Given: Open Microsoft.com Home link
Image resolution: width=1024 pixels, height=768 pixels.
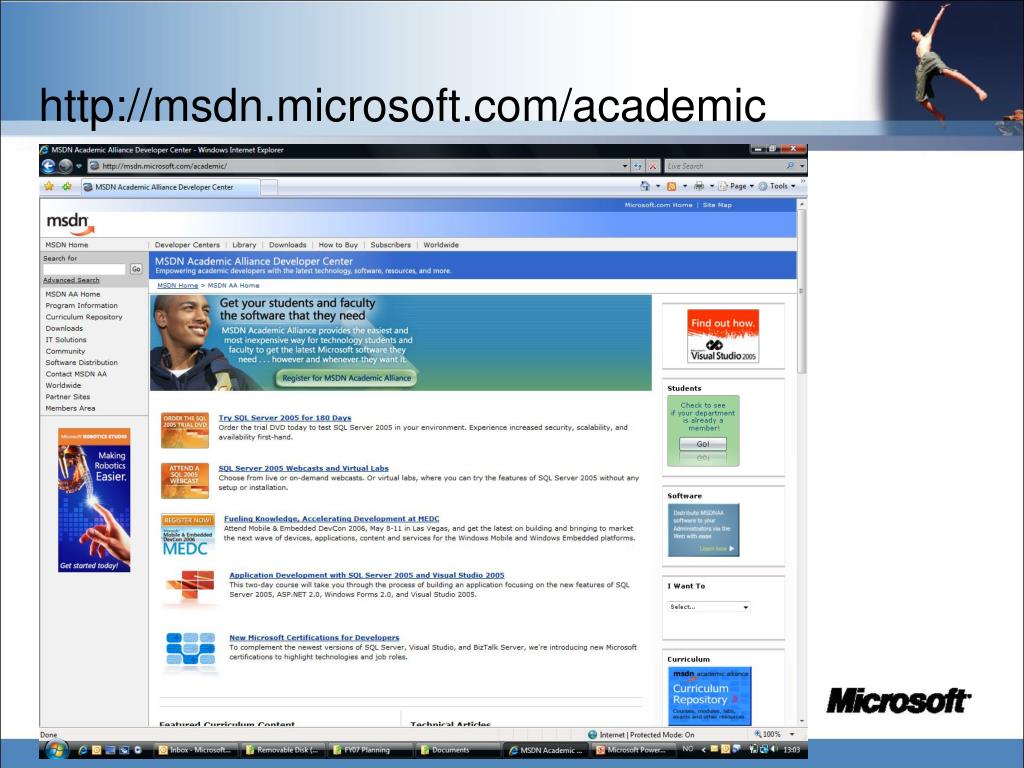Looking at the screenshot, I should (658, 205).
